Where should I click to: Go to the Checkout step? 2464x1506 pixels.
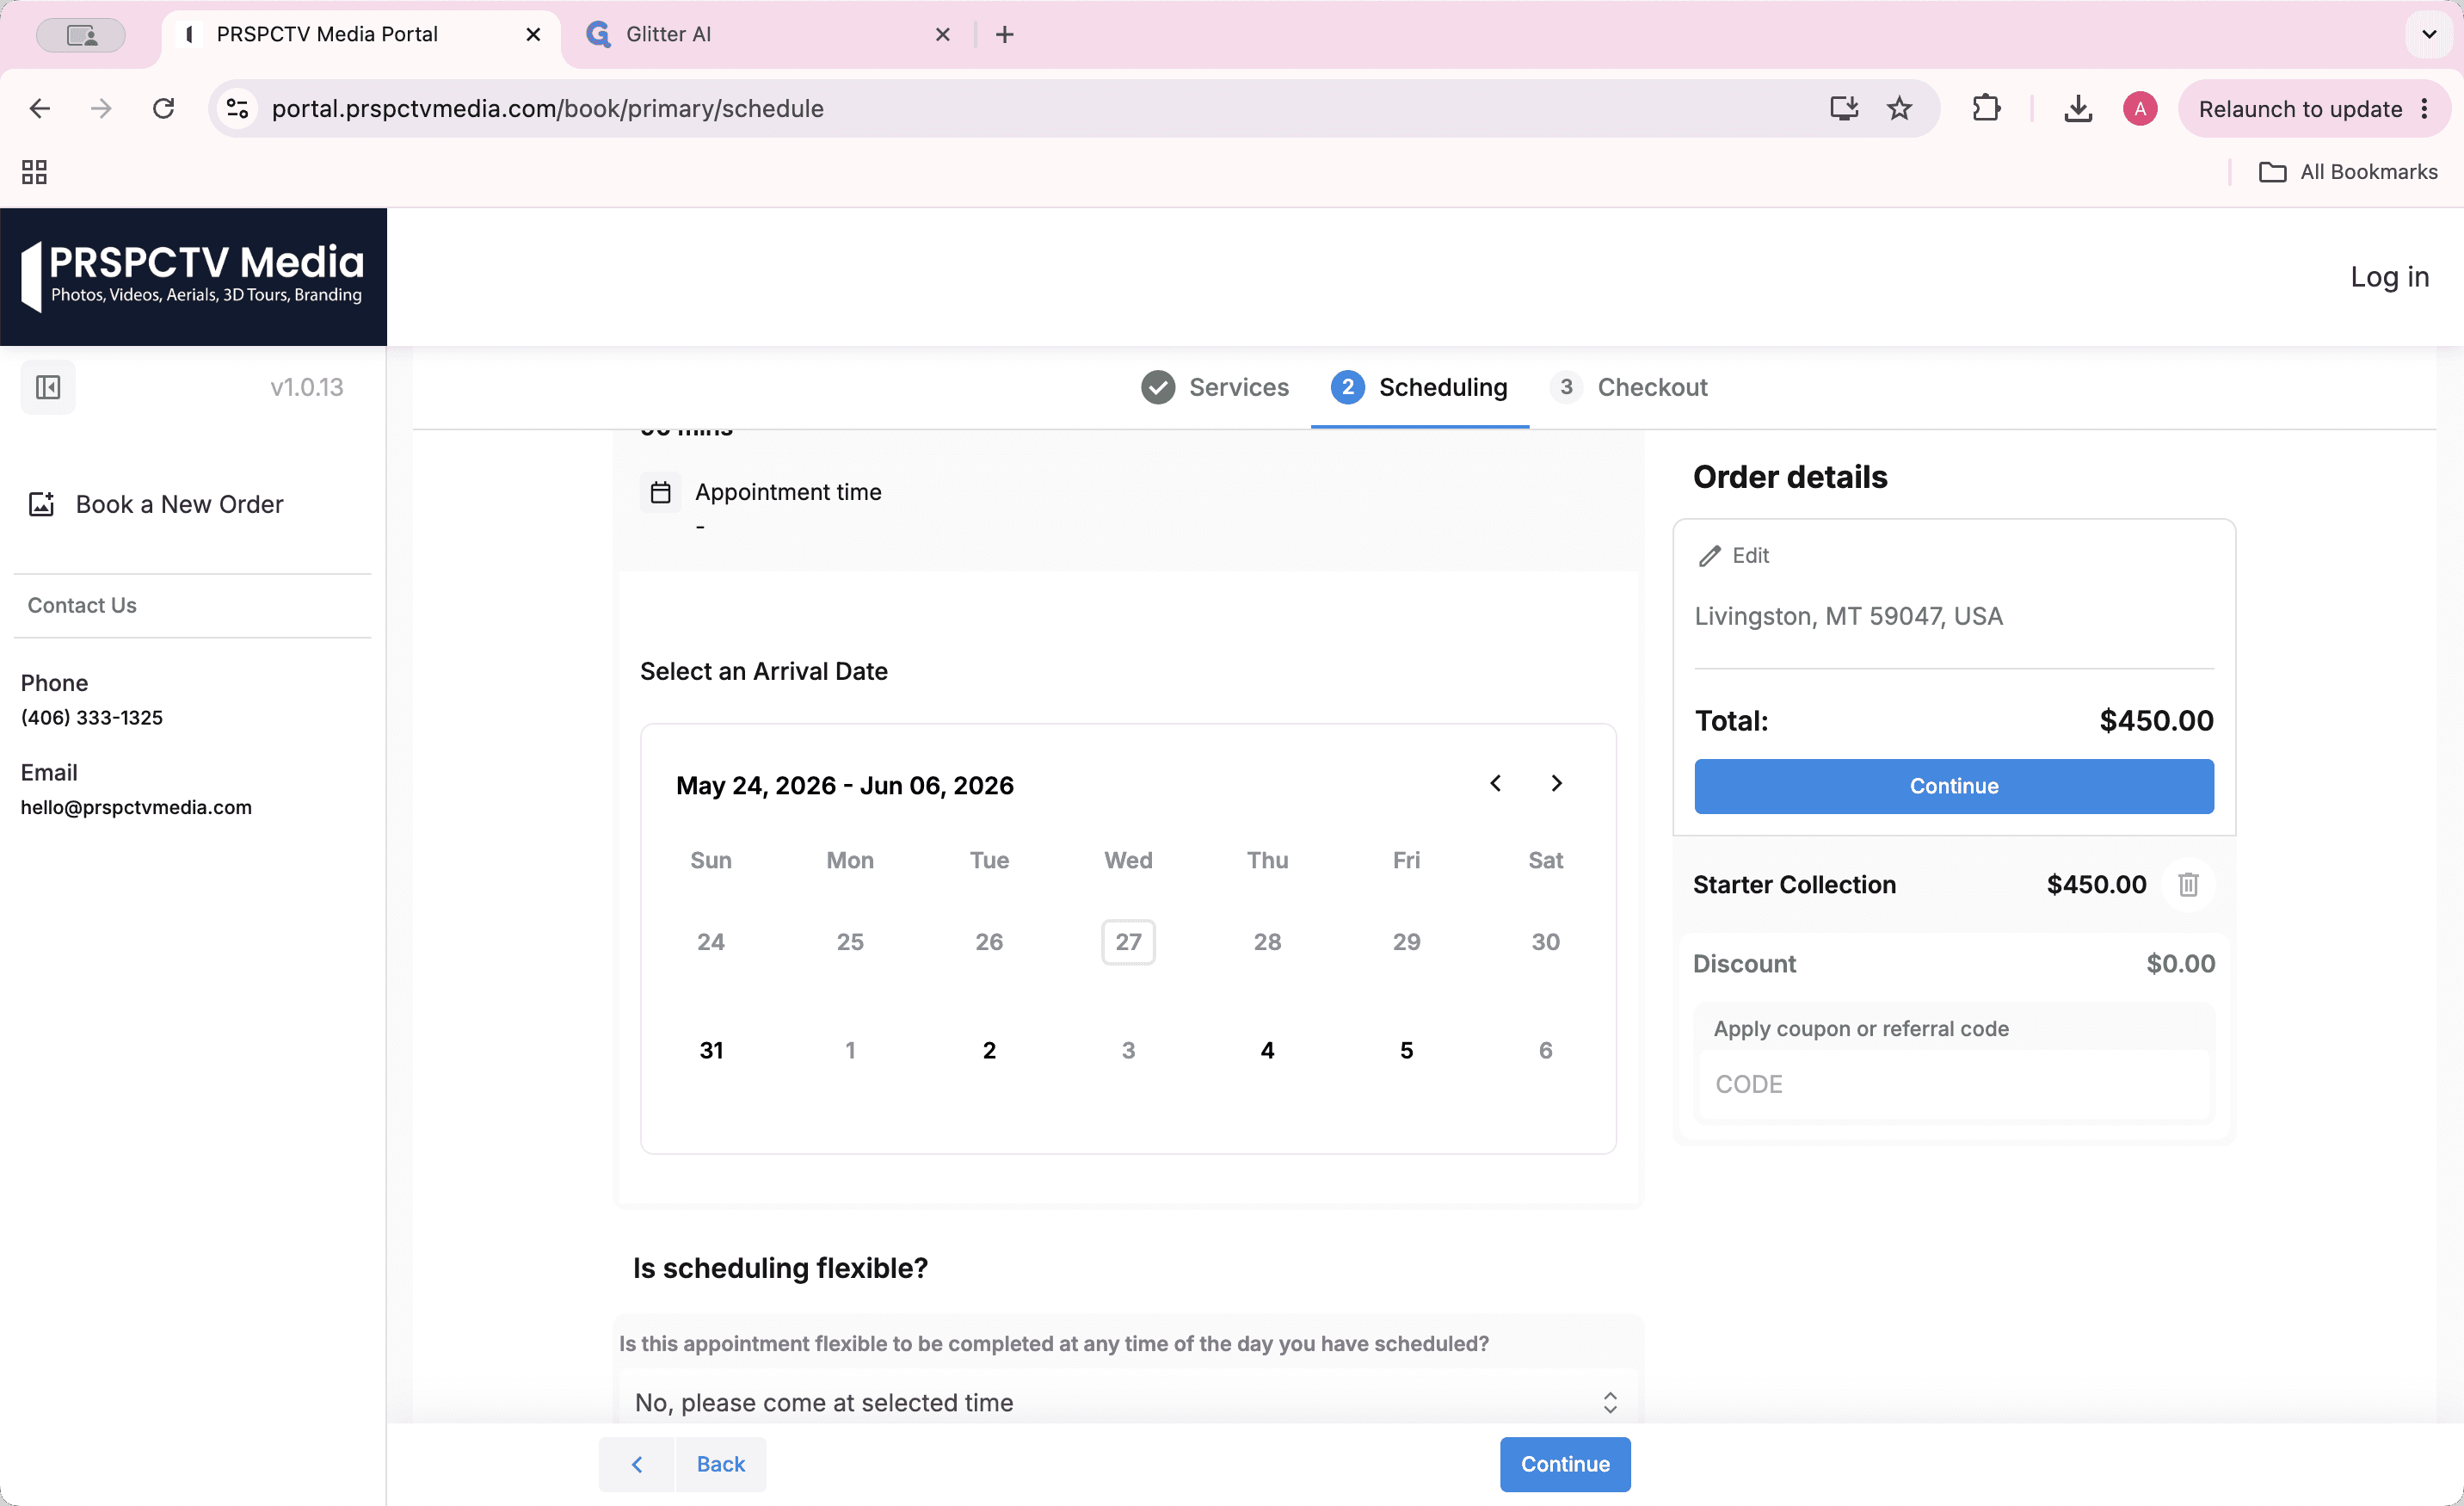[x=1629, y=387]
